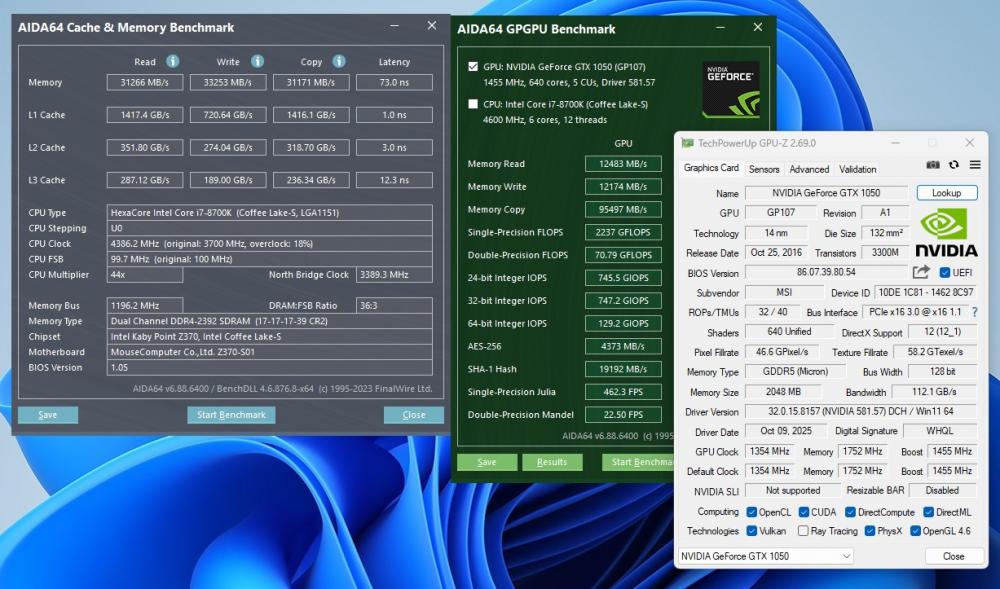Click GPU-Z title bar app icon
This screenshot has width=1000, height=589.
[687, 143]
